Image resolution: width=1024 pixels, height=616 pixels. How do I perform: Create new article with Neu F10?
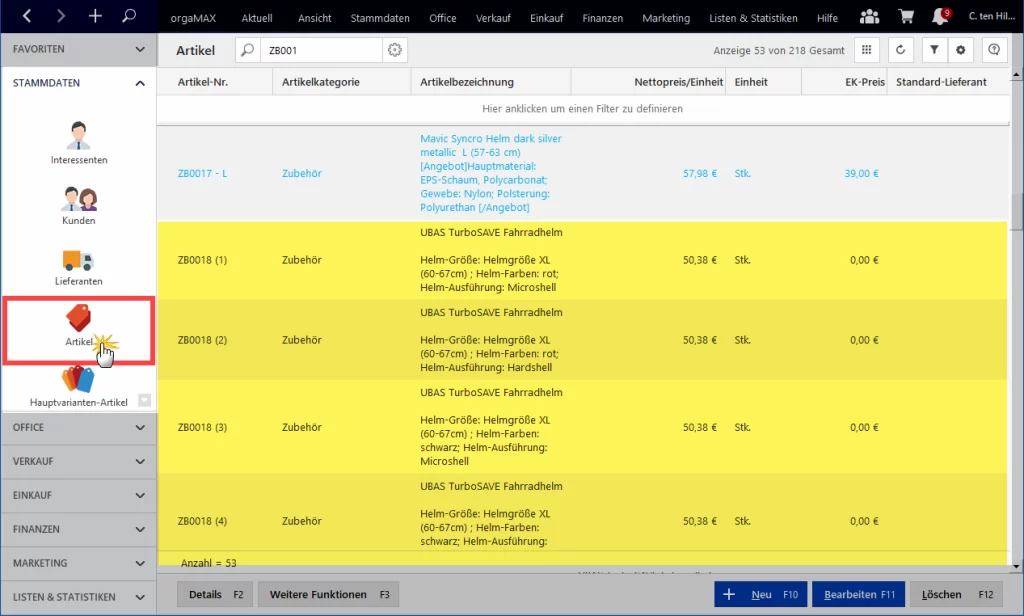[x=761, y=594]
